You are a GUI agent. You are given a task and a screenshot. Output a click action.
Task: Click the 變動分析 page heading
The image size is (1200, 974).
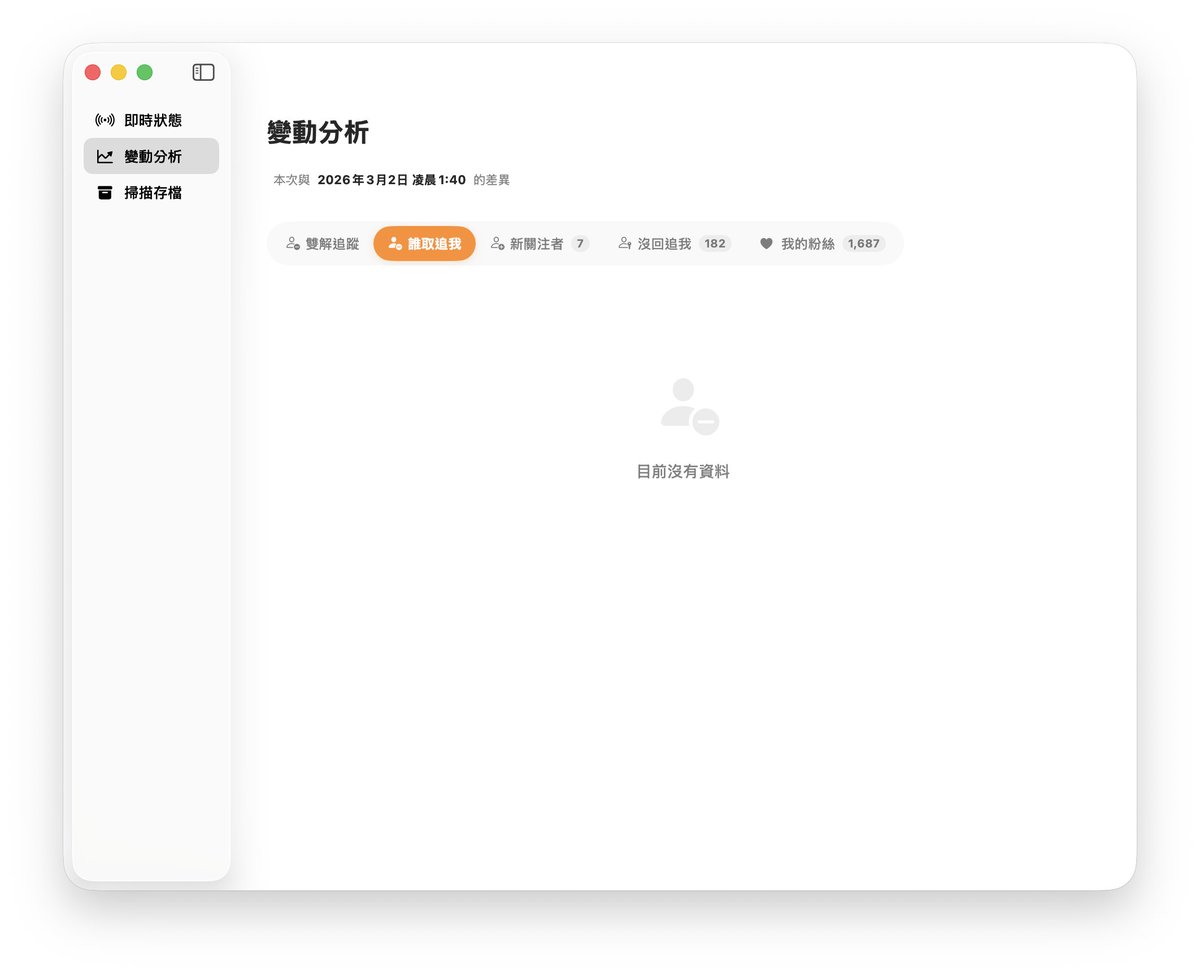318,132
